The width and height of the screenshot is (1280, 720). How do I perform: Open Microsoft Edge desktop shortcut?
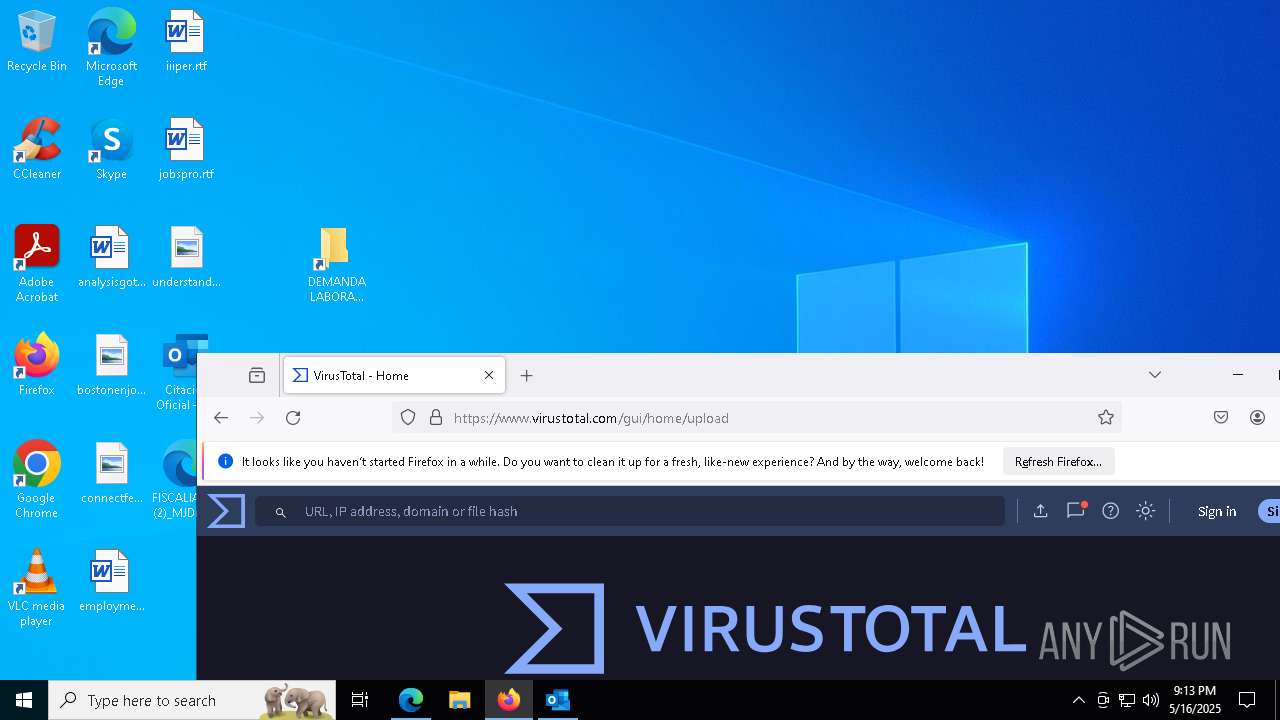point(111,47)
